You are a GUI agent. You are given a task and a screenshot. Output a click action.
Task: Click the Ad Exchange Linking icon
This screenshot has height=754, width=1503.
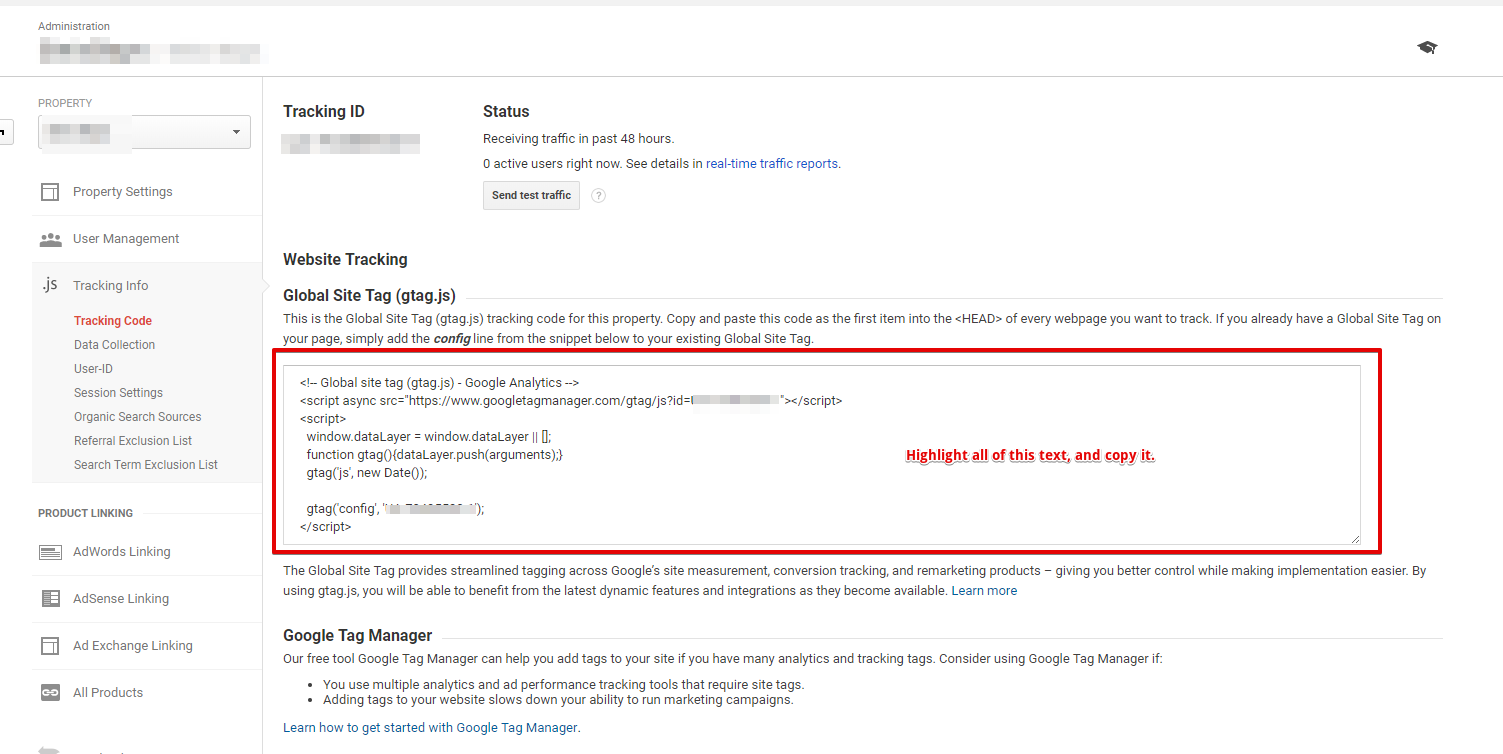click(x=50, y=646)
